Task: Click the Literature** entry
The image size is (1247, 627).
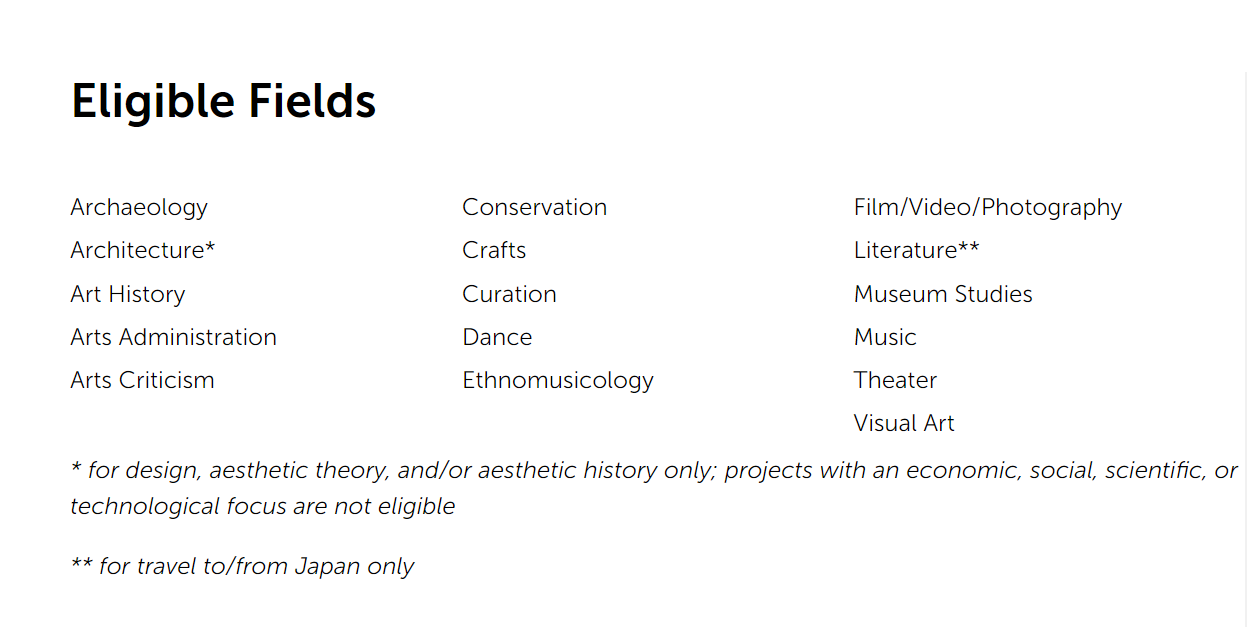Action: click(x=916, y=250)
